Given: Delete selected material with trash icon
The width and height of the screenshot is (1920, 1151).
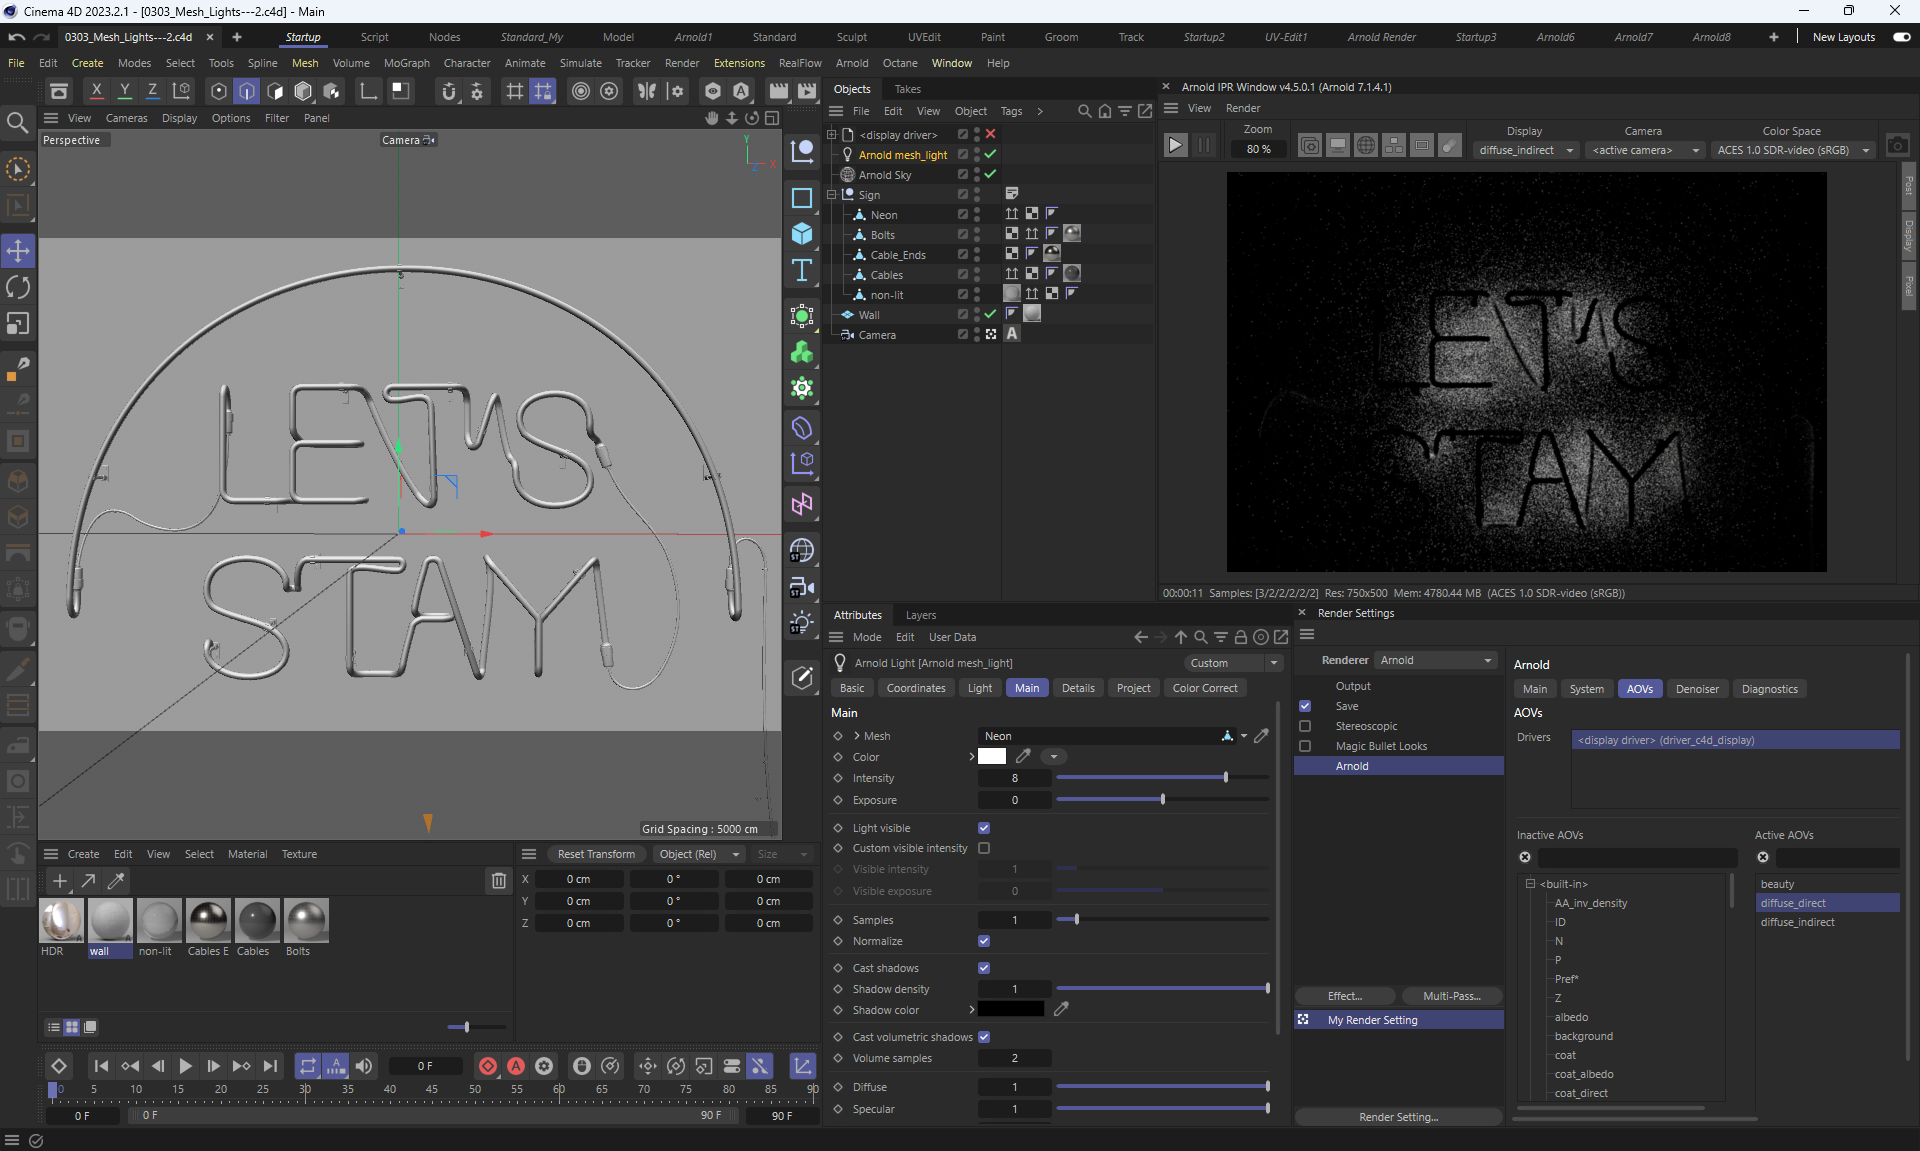Looking at the screenshot, I should (498, 881).
